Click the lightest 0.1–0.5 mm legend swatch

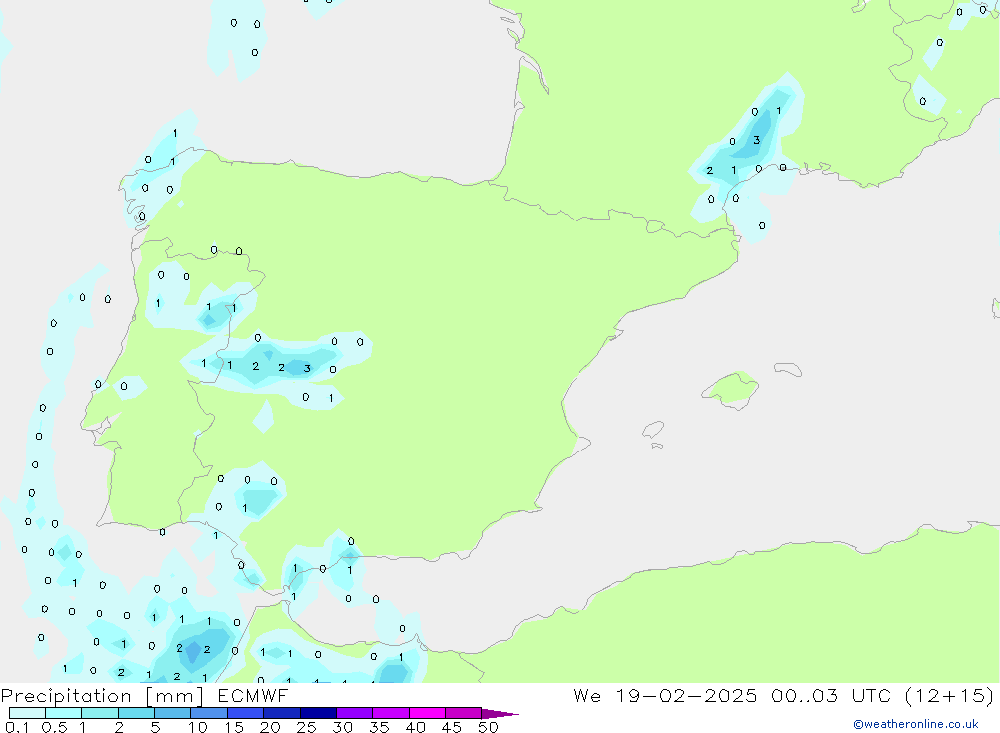pyautogui.click(x=27, y=713)
